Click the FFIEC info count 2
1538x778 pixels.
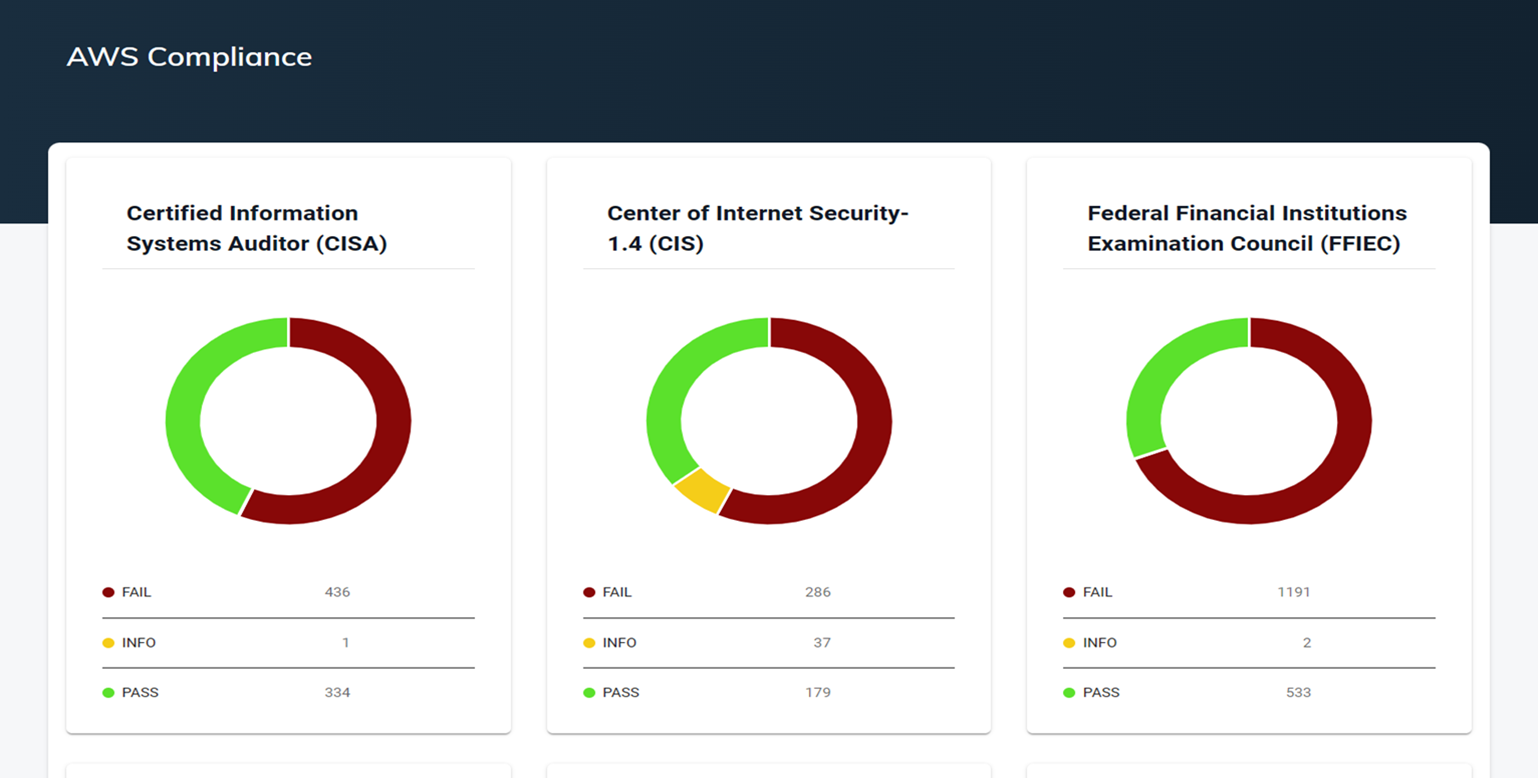[x=1307, y=642]
